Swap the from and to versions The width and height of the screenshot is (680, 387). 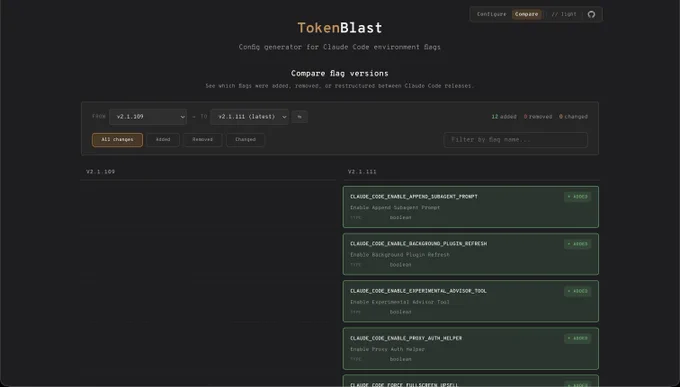point(299,117)
